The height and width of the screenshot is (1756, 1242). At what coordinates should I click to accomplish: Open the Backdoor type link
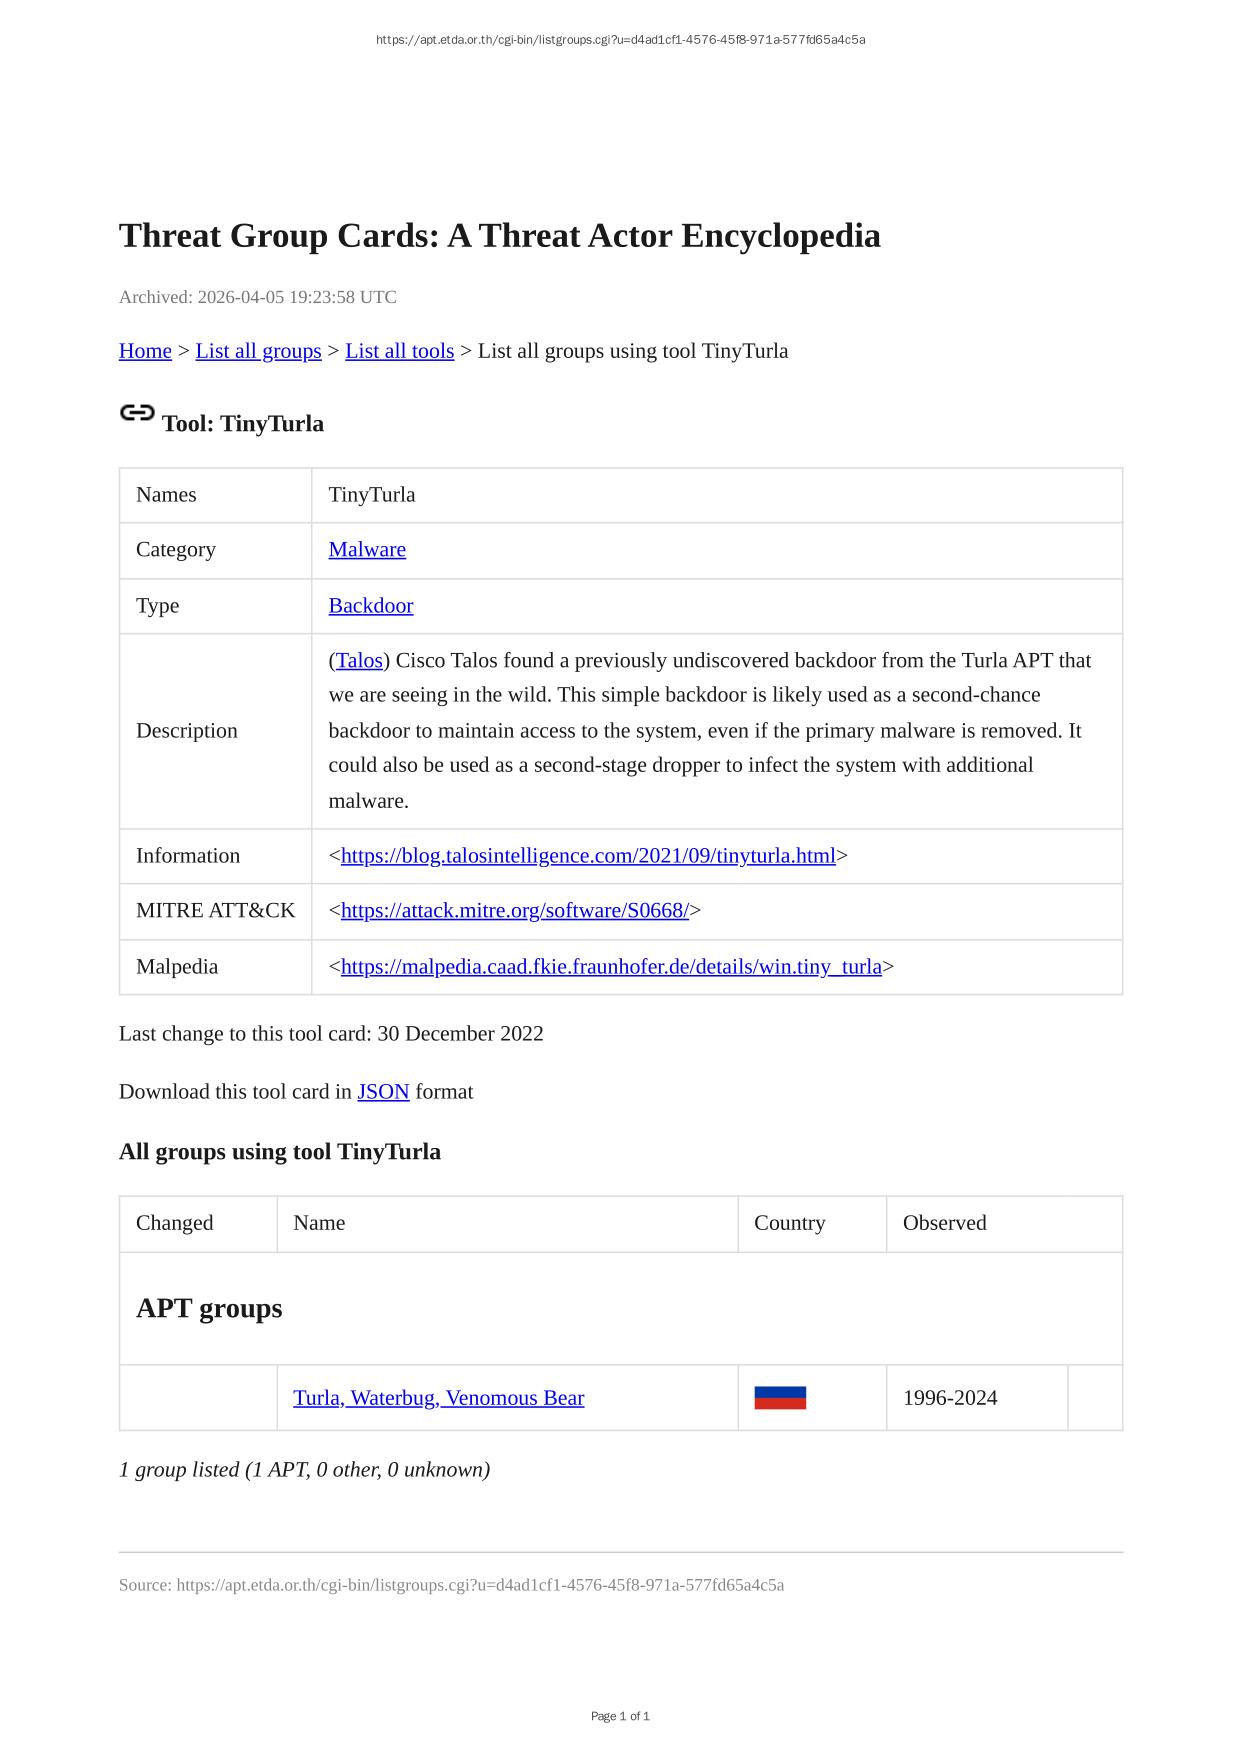(x=371, y=606)
